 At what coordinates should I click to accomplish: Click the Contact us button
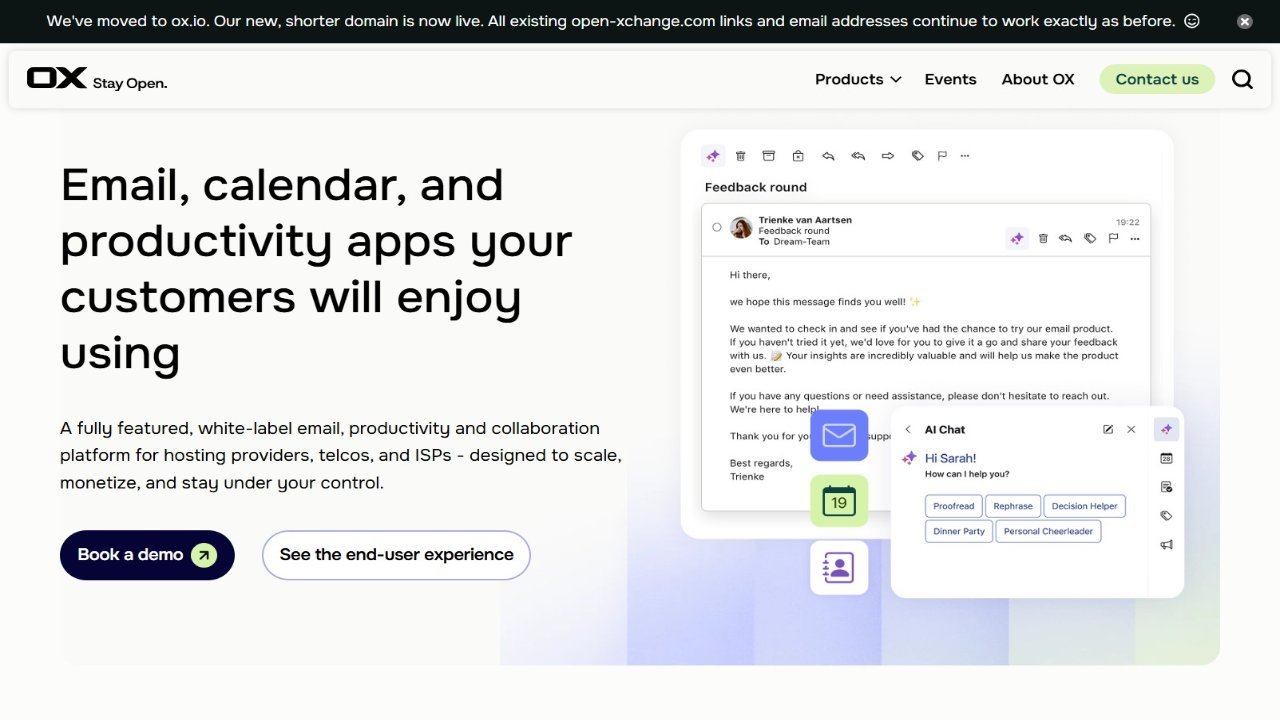click(1157, 79)
